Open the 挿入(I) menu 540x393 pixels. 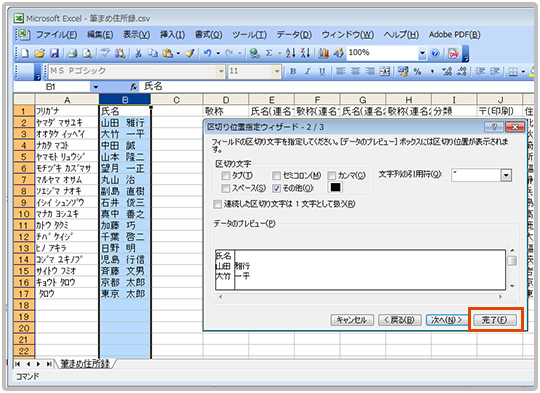pyautogui.click(x=172, y=35)
